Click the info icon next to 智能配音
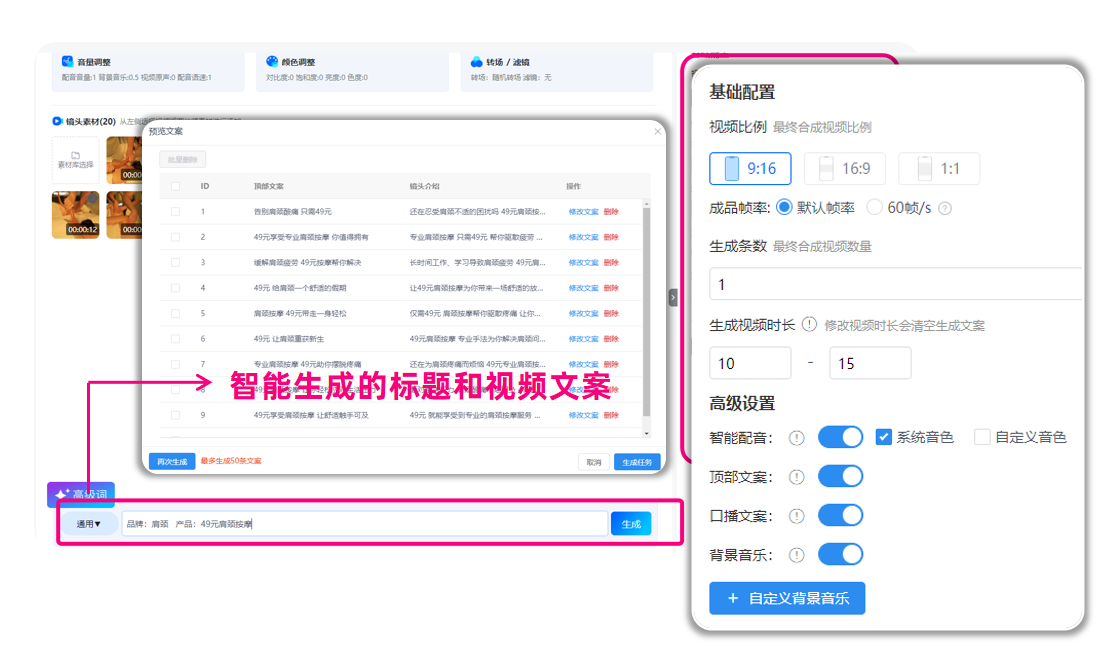This screenshot has height=657, width=1105. tap(796, 437)
